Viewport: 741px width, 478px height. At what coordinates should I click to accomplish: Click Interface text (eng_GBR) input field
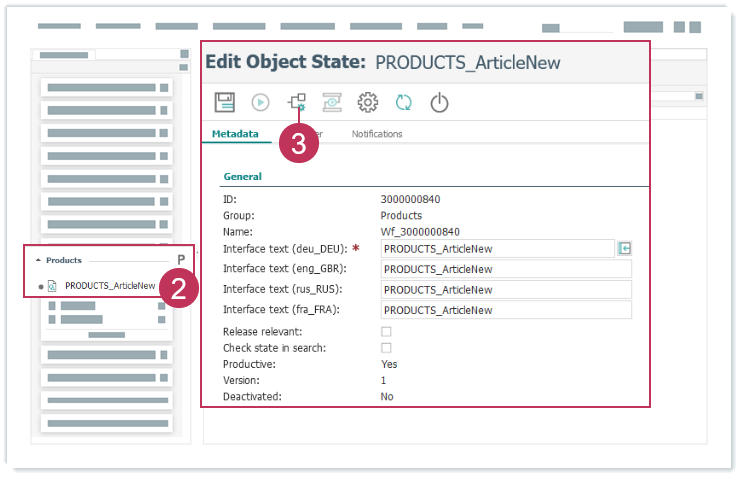click(x=505, y=269)
